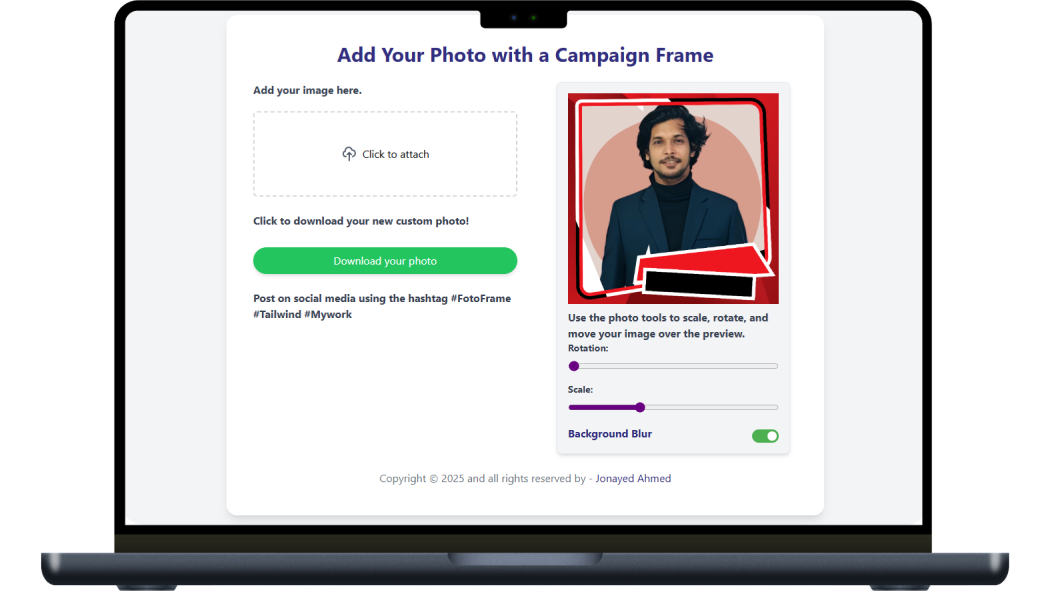Open the Jonayed Ahmed author link
This screenshot has height=591, width=1051.
pyautogui.click(x=633, y=479)
